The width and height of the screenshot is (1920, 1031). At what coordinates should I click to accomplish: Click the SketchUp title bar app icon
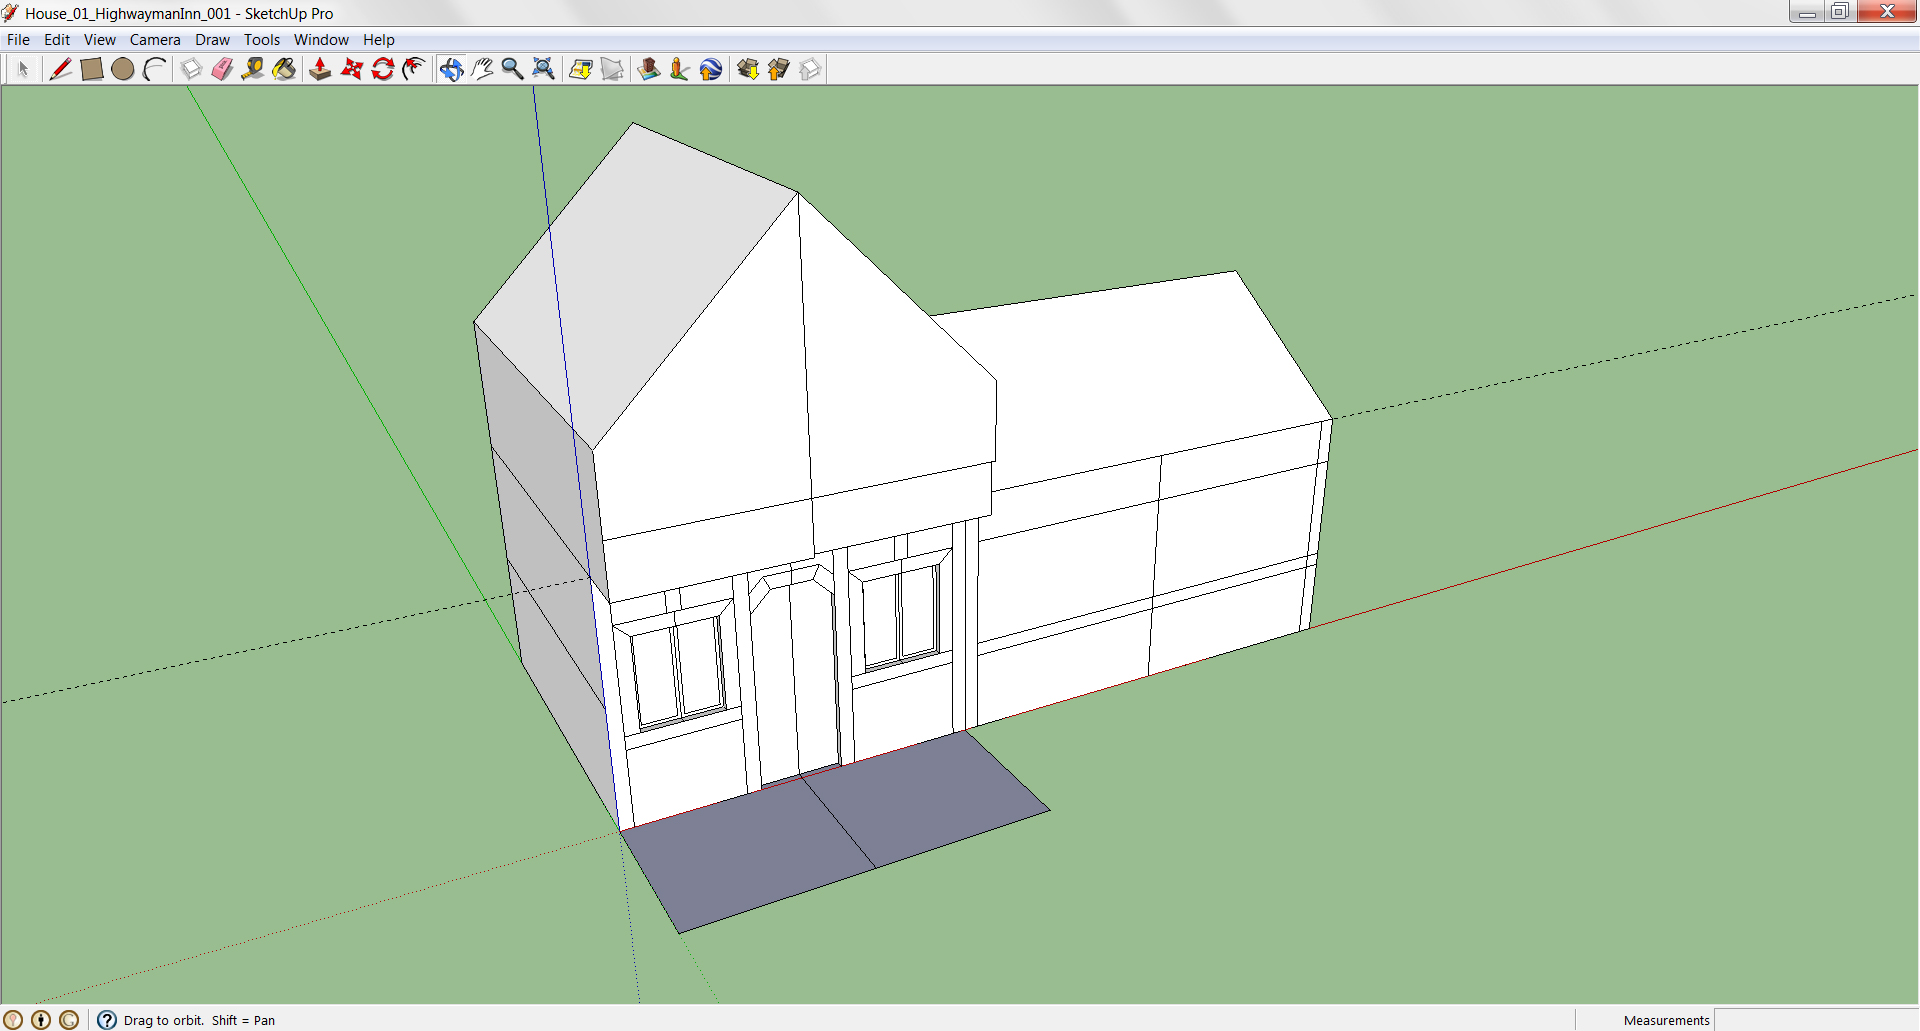11,13
